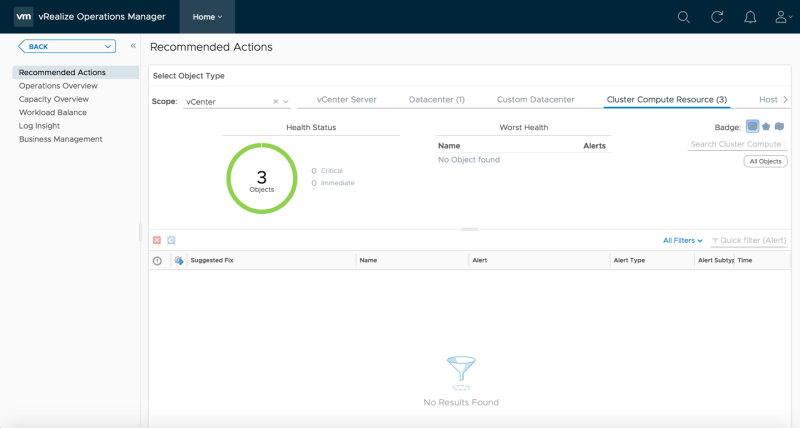Switch to the Datacenter (1) tab
Image resolution: width=800 pixels, height=428 pixels.
click(437, 100)
